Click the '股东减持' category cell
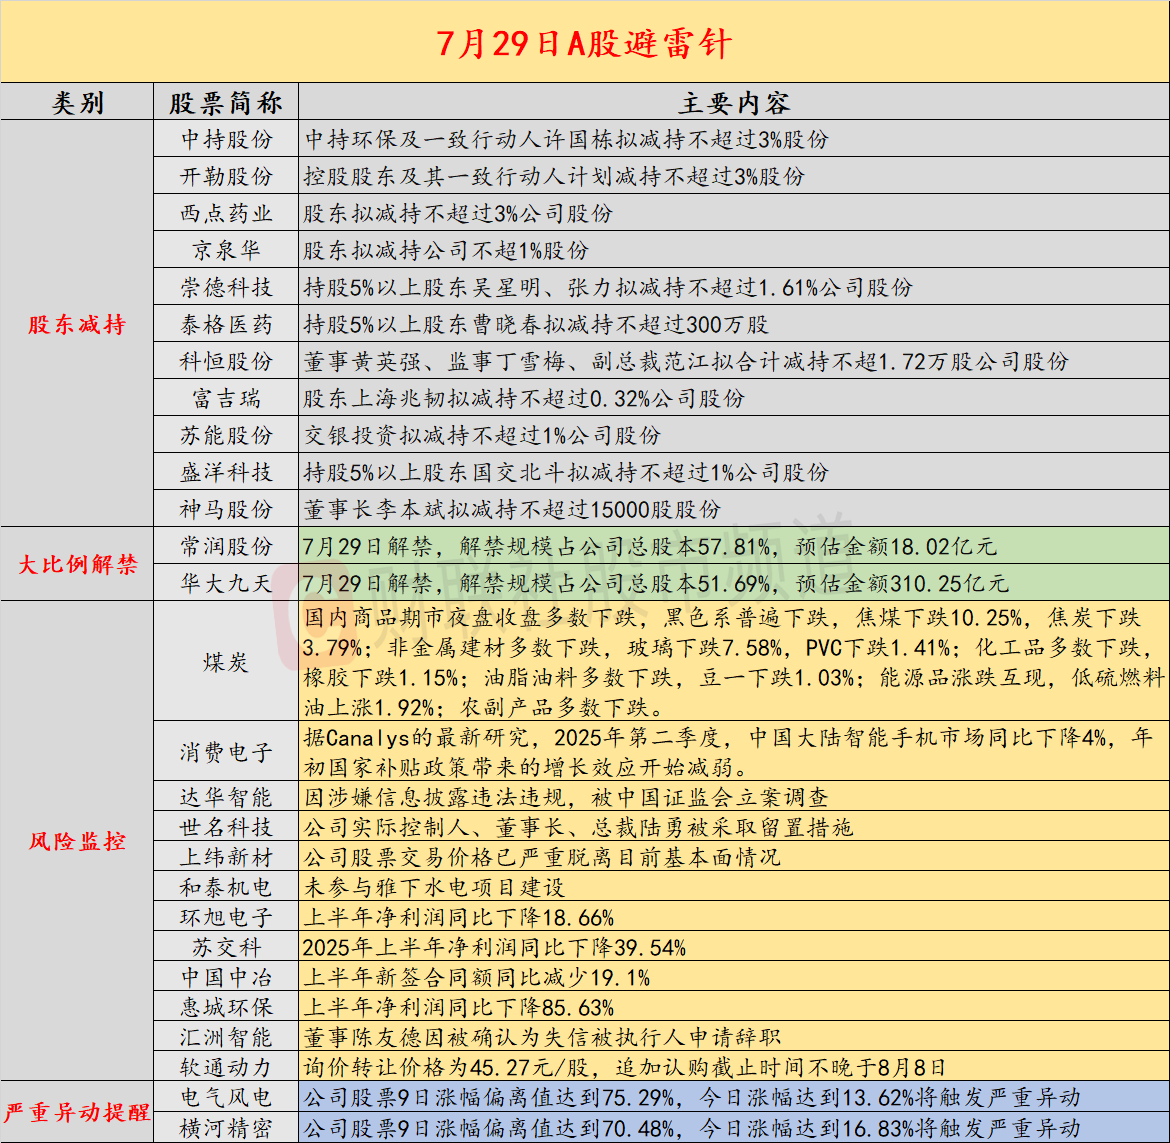This screenshot has width=1170, height=1143. (x=77, y=325)
